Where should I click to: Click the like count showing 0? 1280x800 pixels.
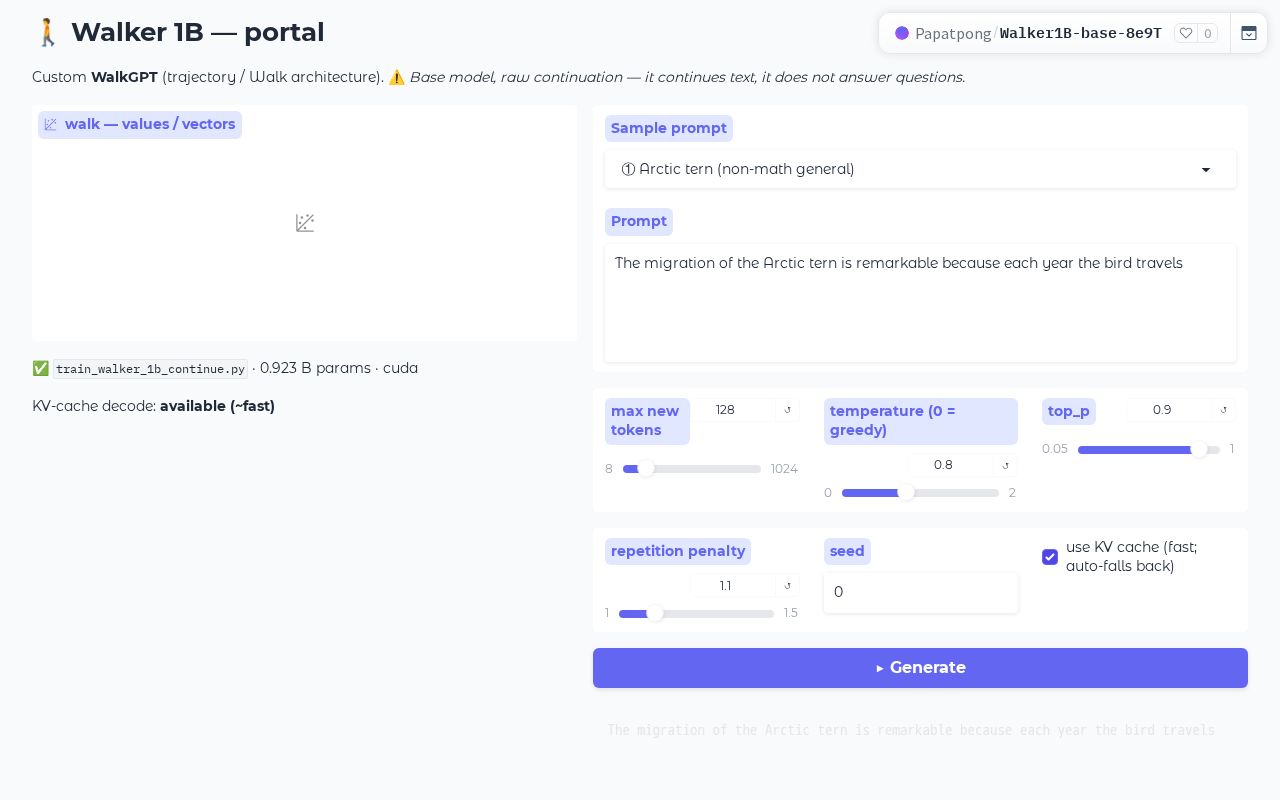point(1207,33)
